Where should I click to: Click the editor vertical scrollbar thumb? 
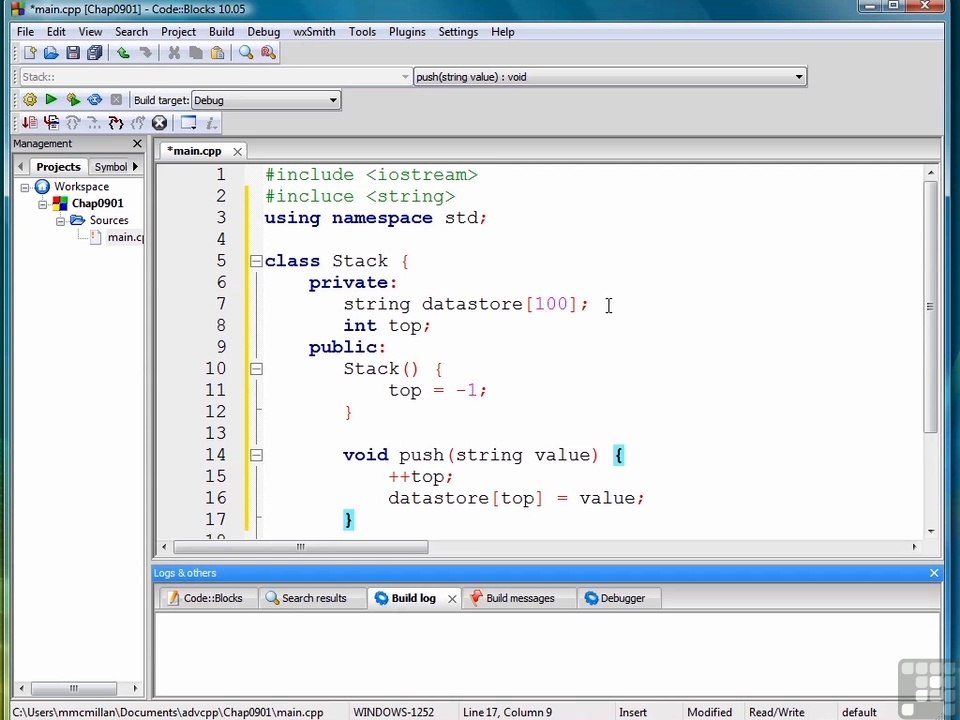(930, 306)
